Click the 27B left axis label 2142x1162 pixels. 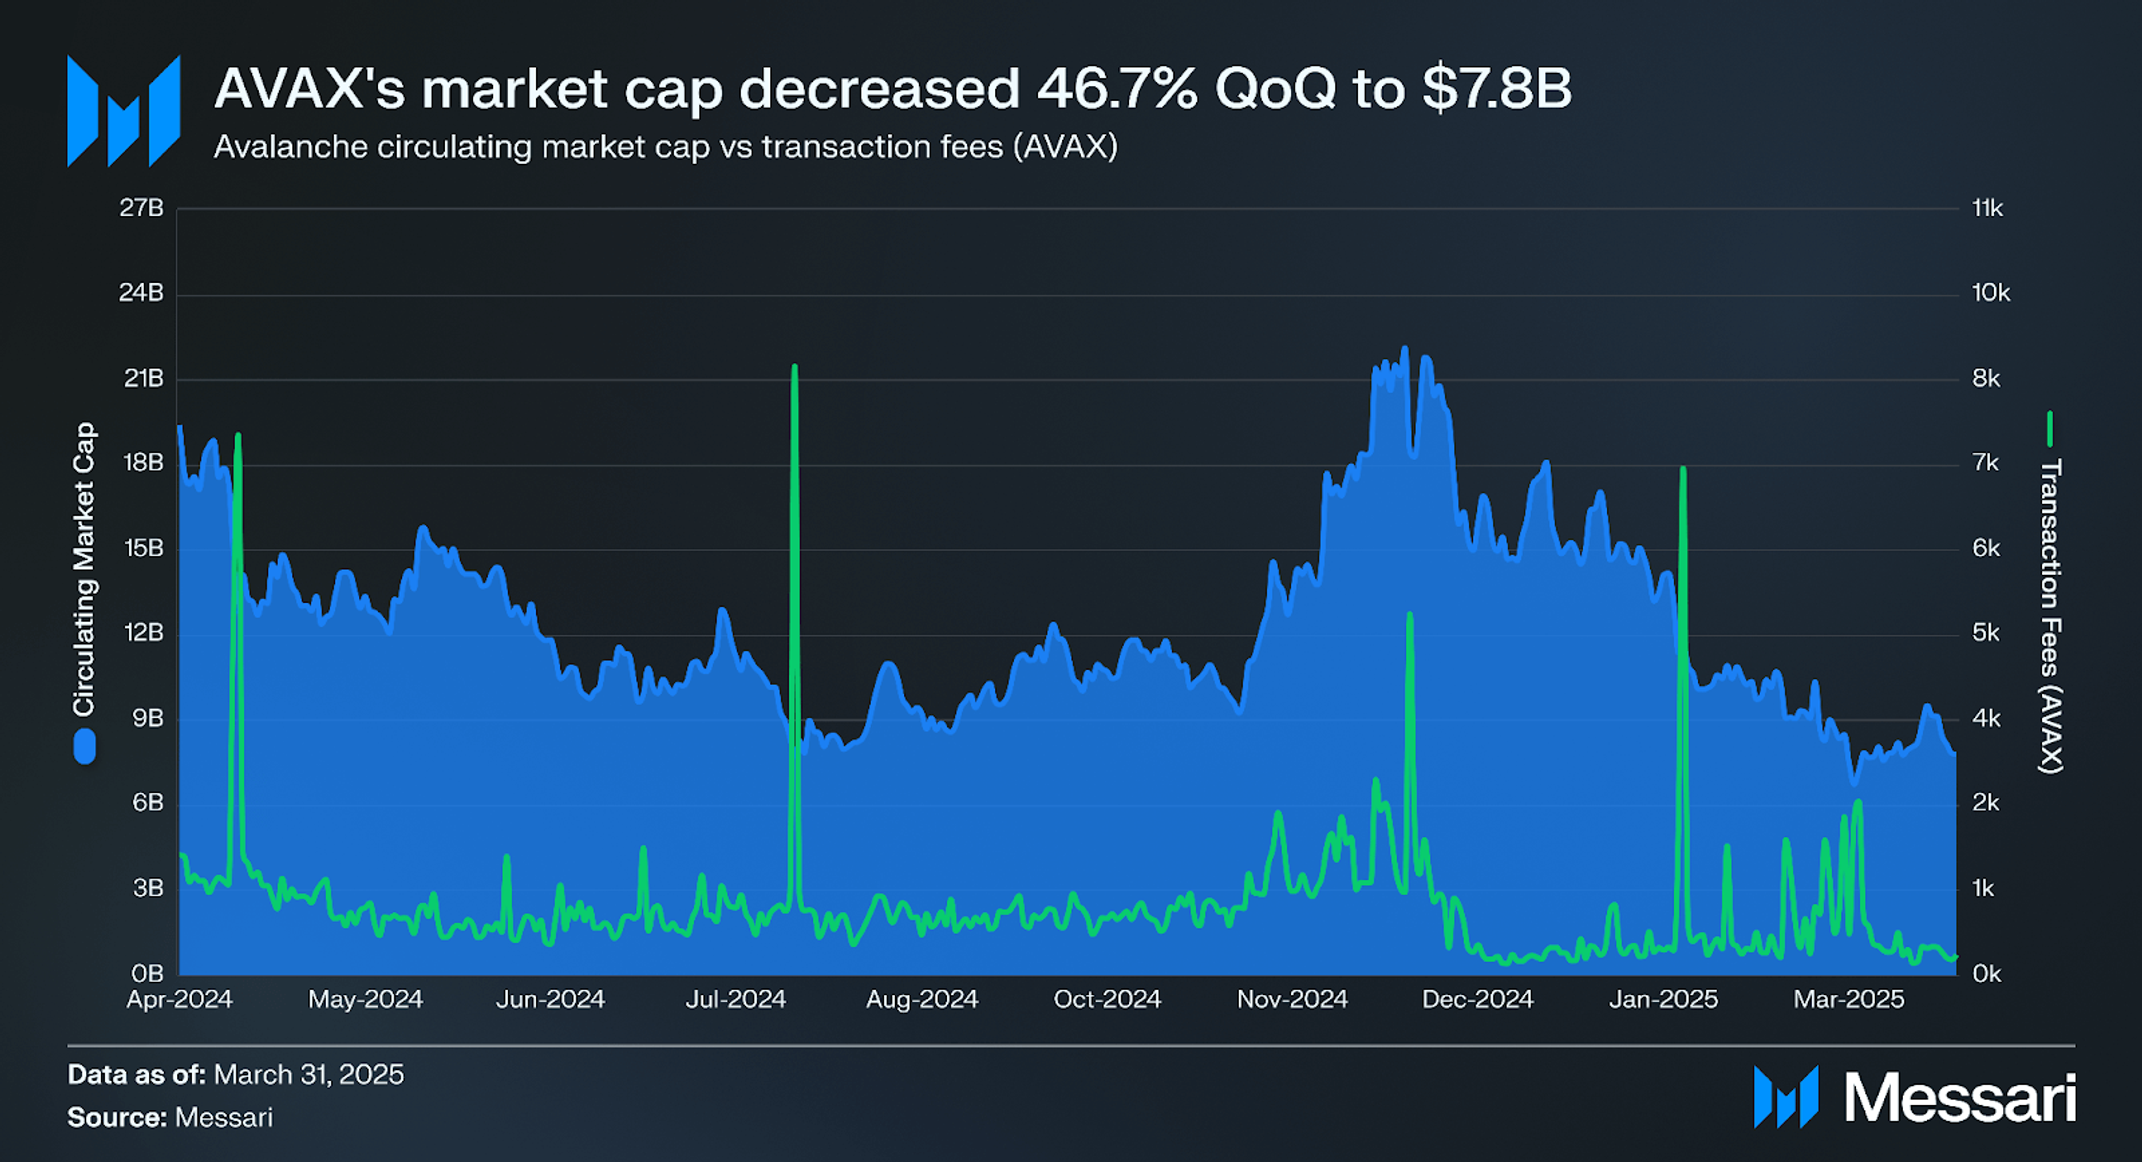click(x=141, y=208)
